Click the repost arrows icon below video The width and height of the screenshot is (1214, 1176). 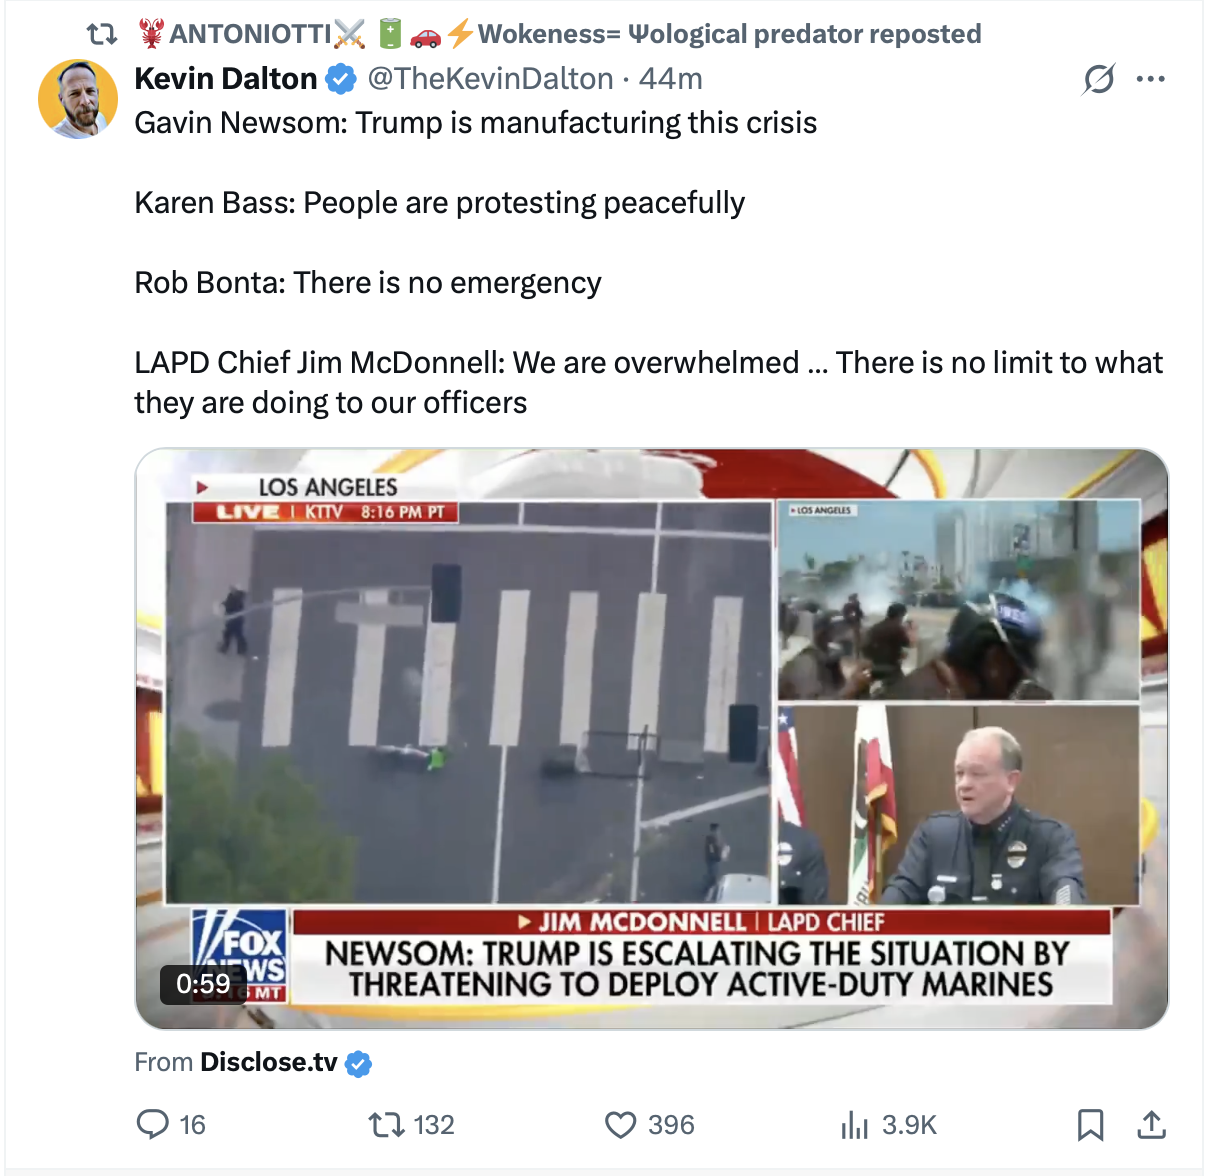[385, 1125]
